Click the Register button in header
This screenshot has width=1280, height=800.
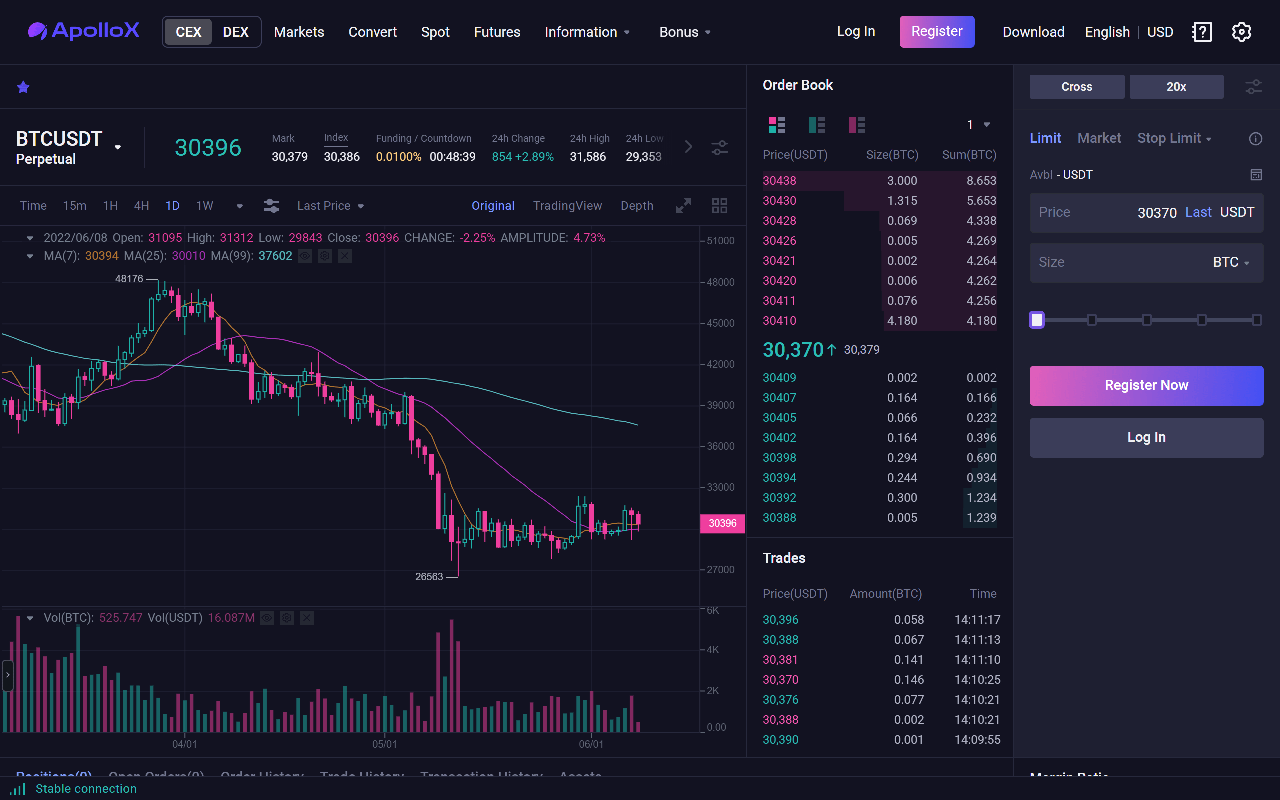point(937,32)
